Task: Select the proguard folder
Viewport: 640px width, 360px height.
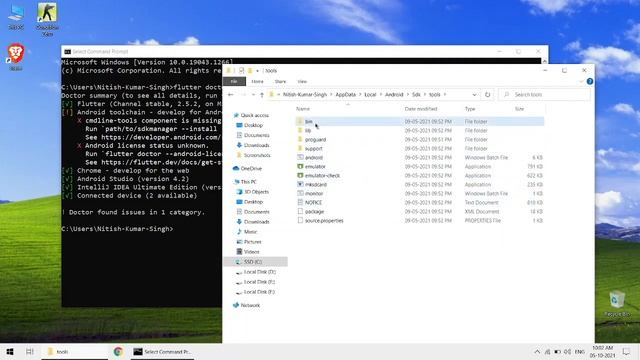Action: 315,140
